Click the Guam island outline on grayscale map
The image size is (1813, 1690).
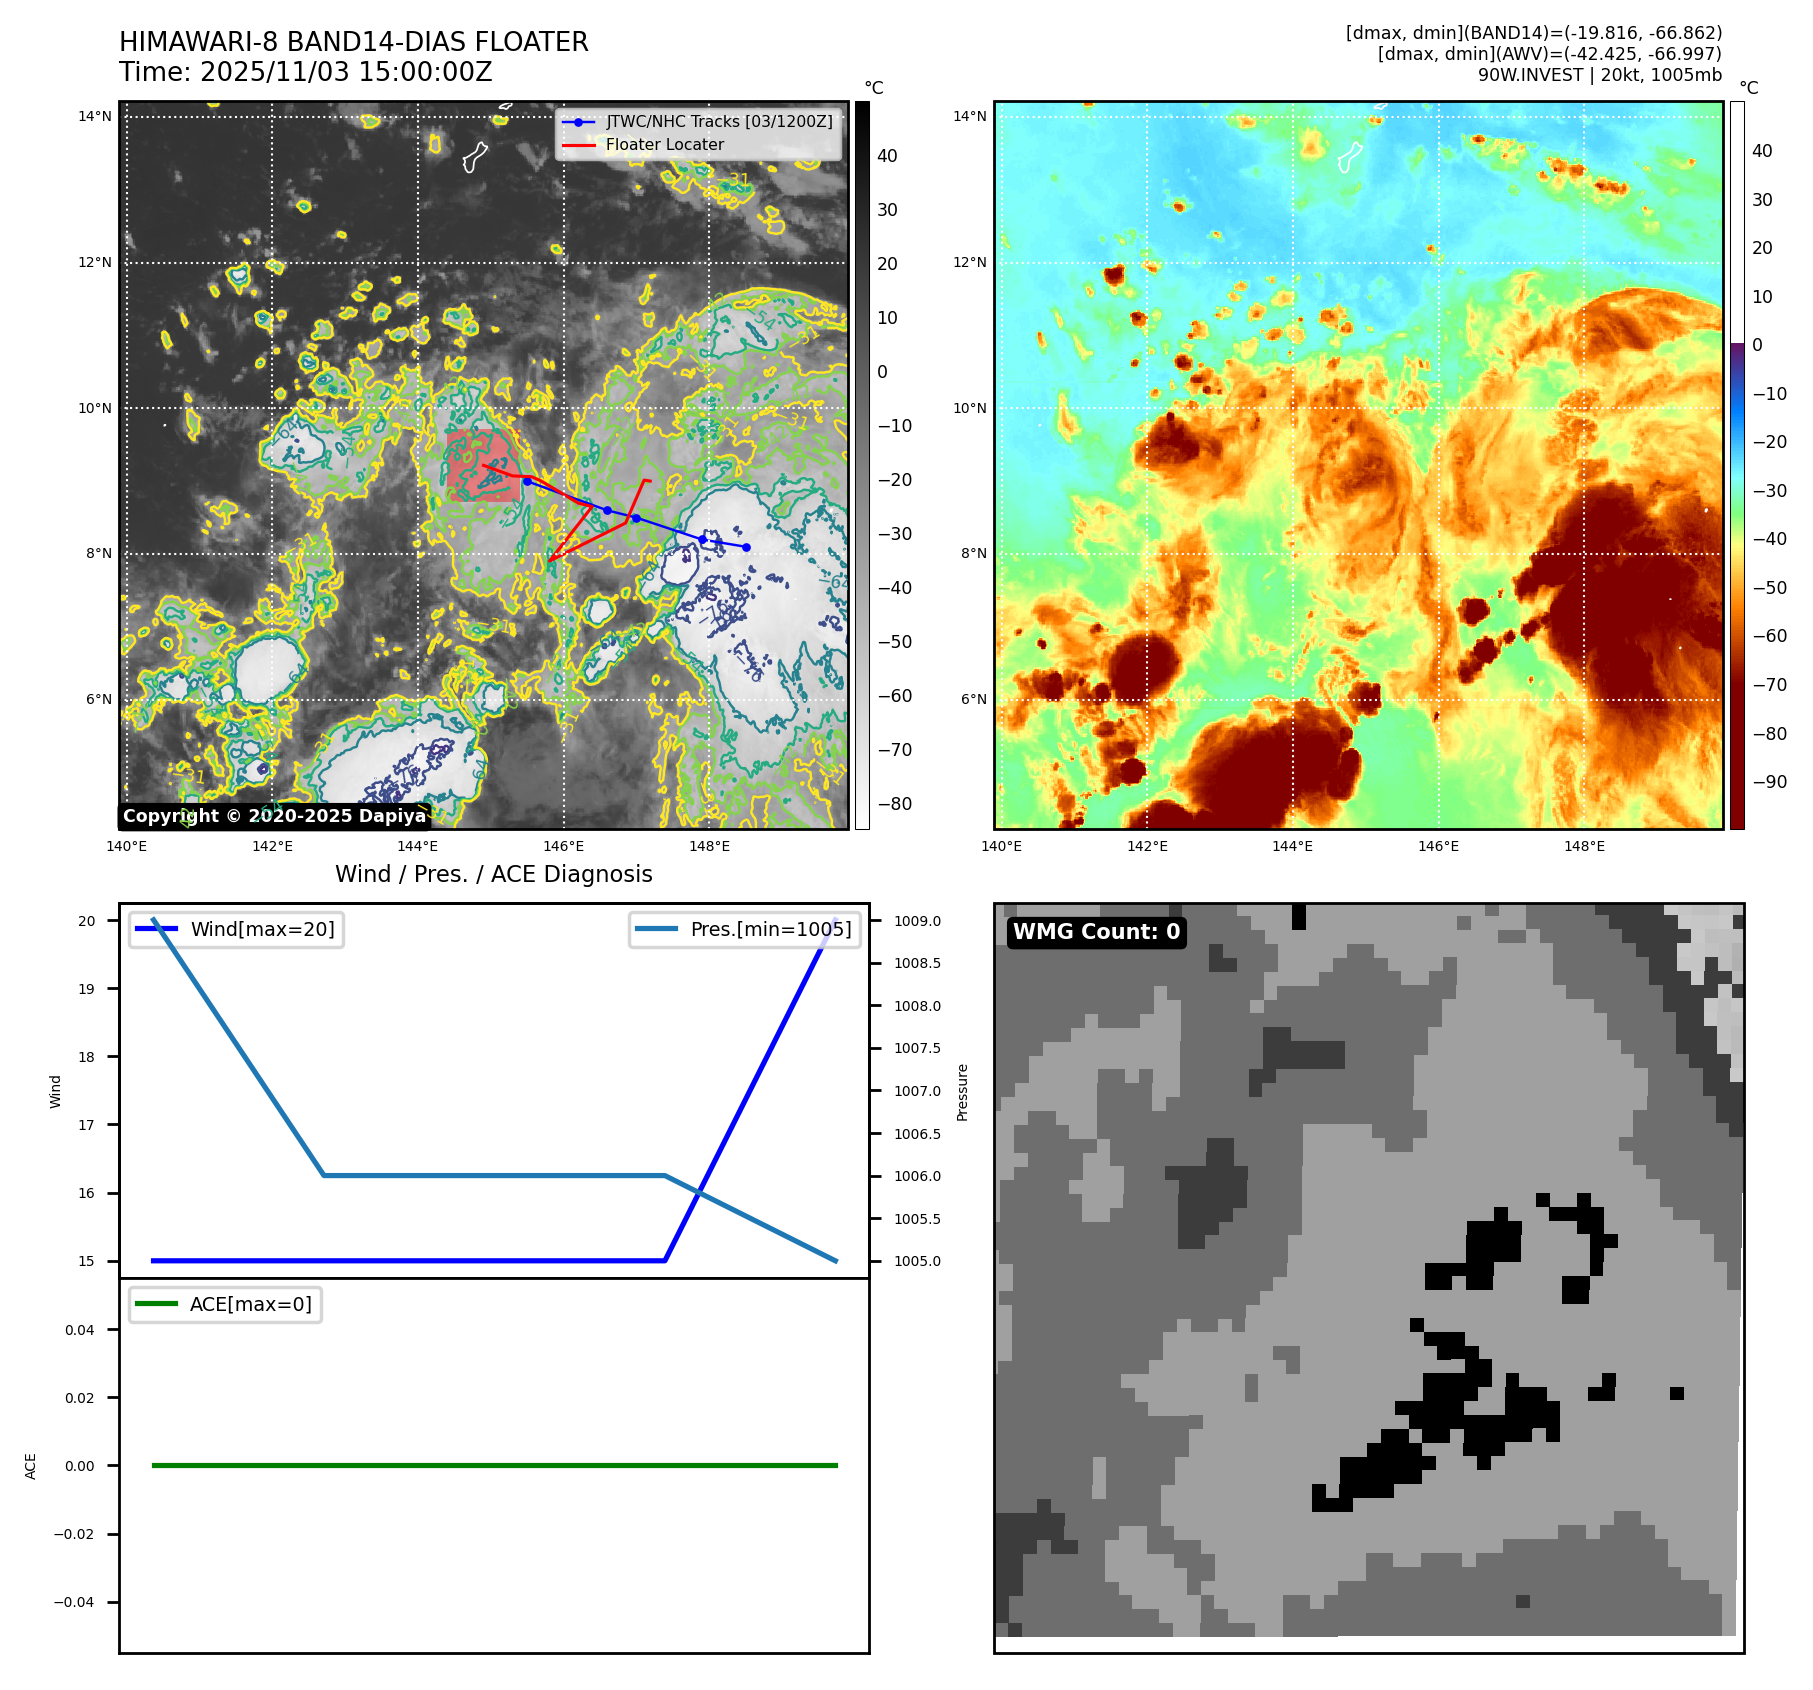tap(475, 157)
